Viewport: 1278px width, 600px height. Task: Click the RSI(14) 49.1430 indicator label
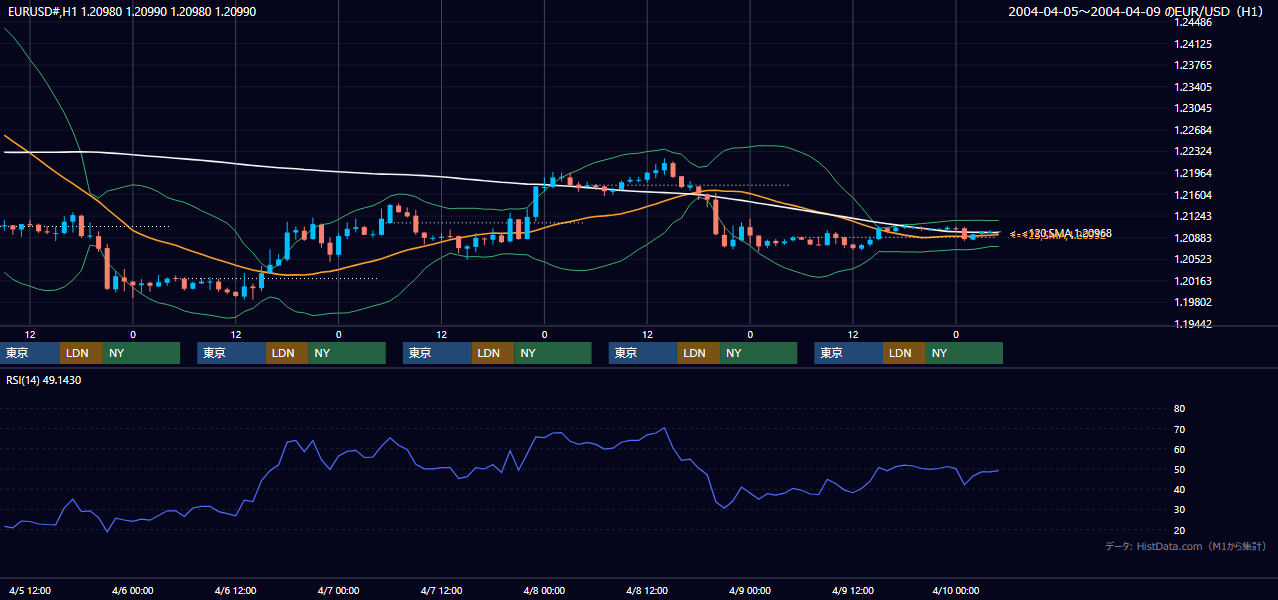(44, 380)
